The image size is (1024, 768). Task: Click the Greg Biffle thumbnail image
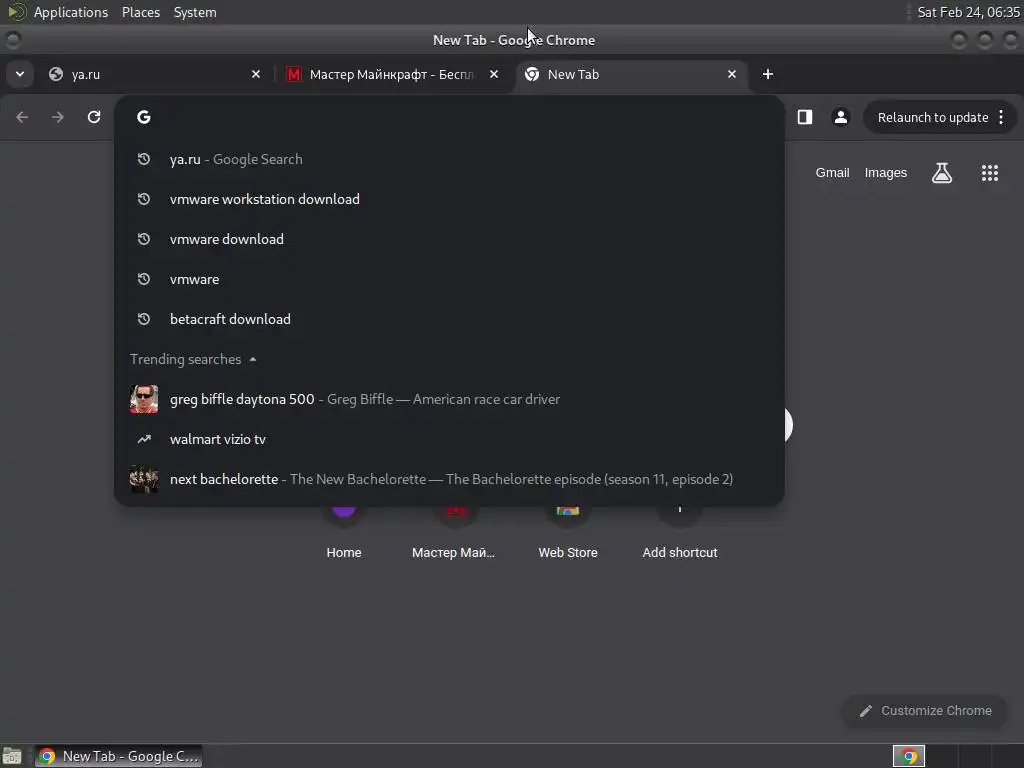point(144,399)
